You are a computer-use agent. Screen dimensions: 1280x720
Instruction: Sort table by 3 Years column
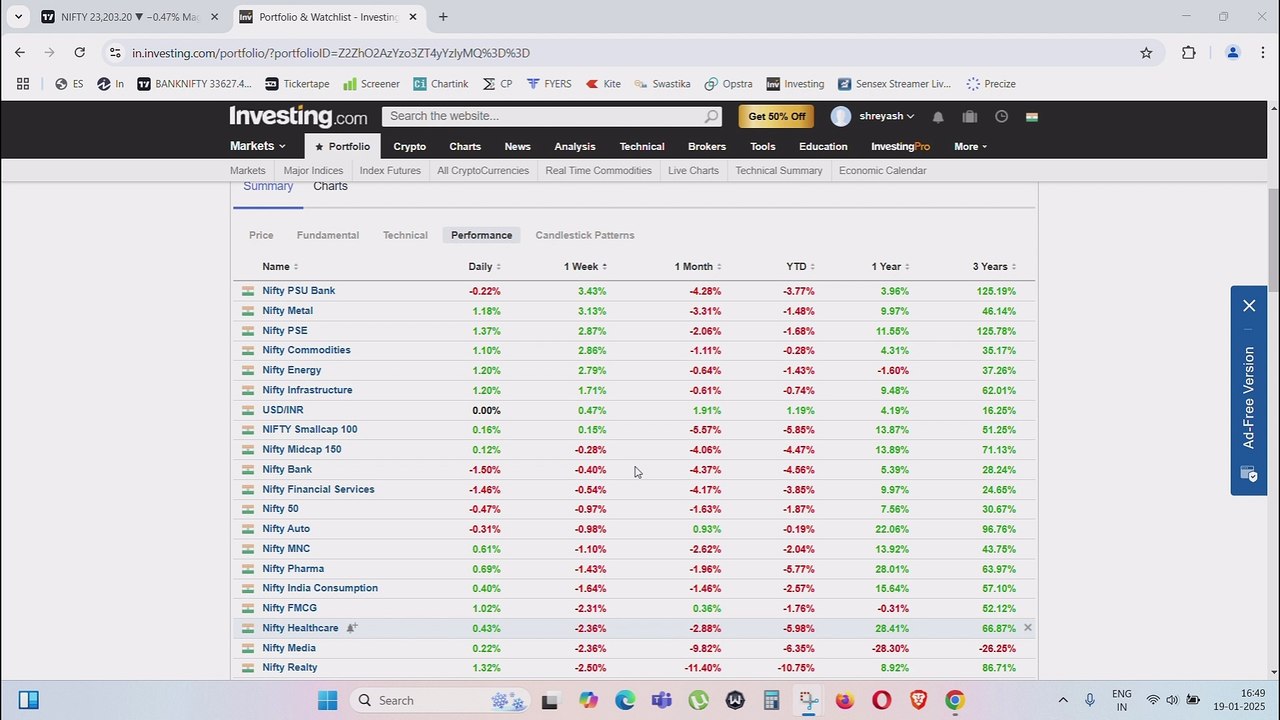tap(994, 267)
